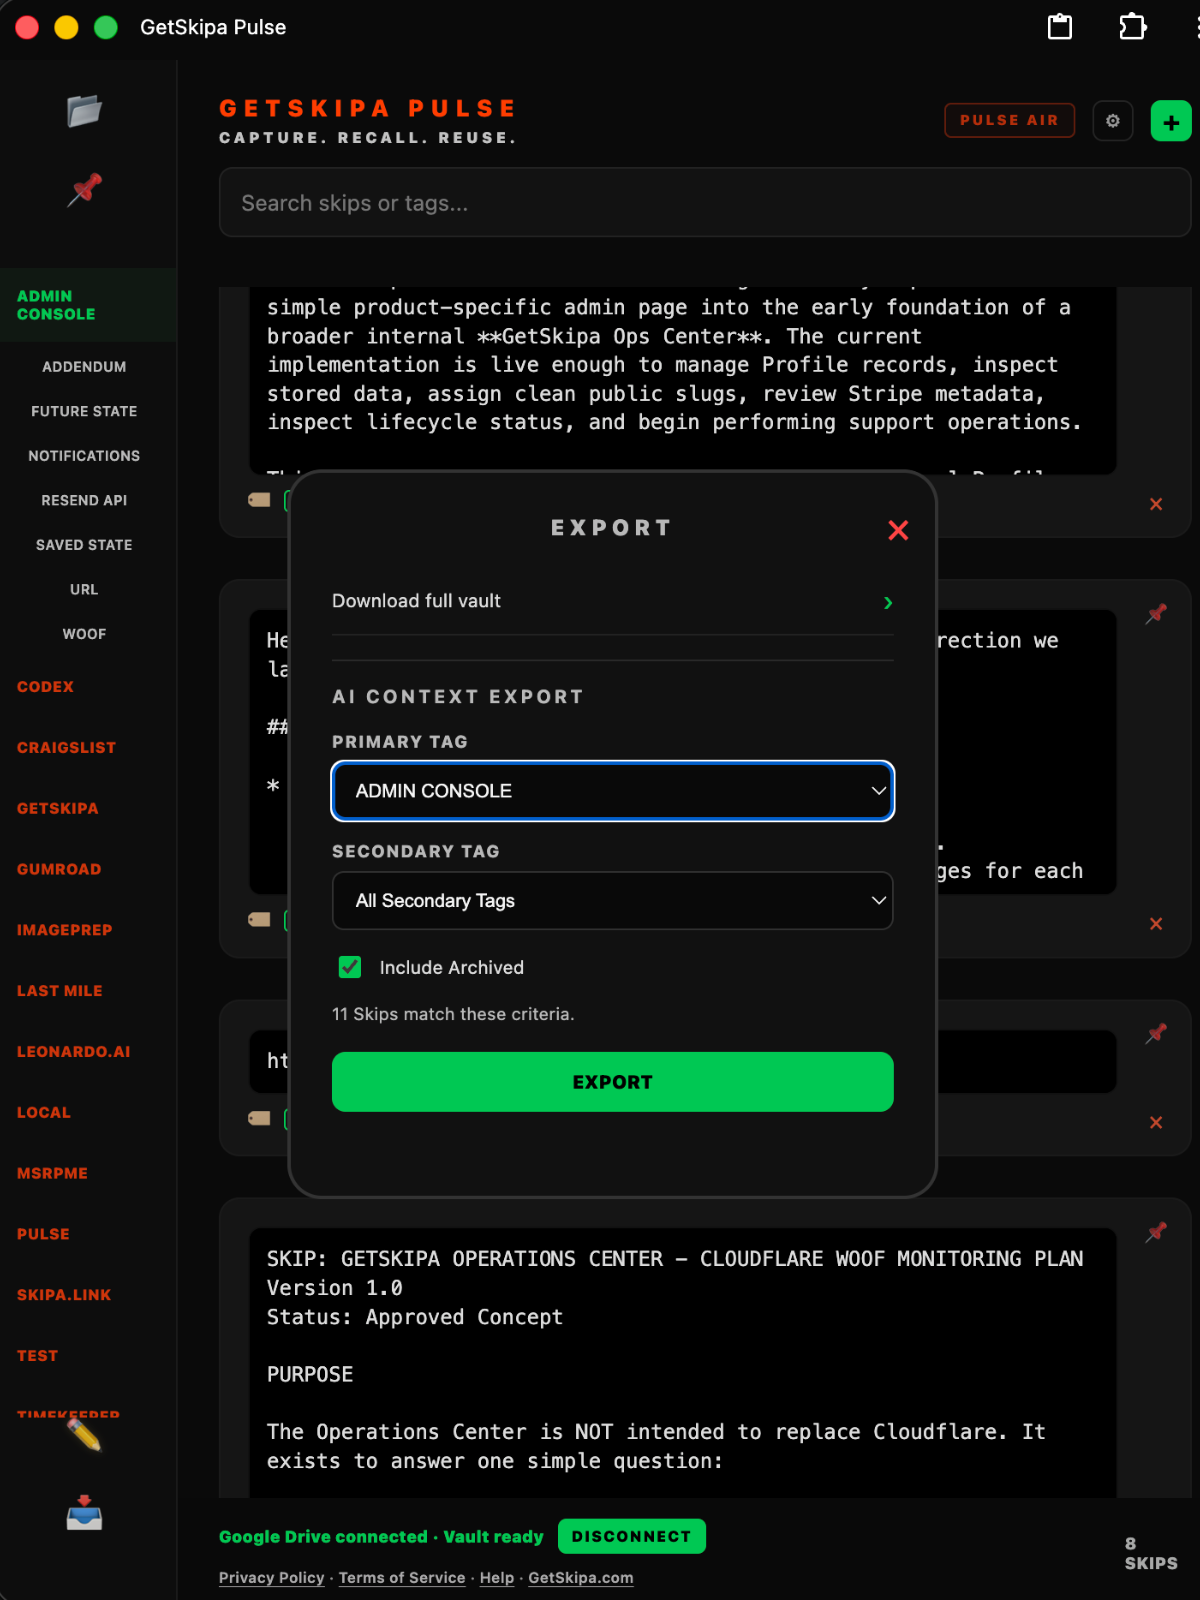Click '11 Skips match these criteria' text

(x=453, y=1014)
